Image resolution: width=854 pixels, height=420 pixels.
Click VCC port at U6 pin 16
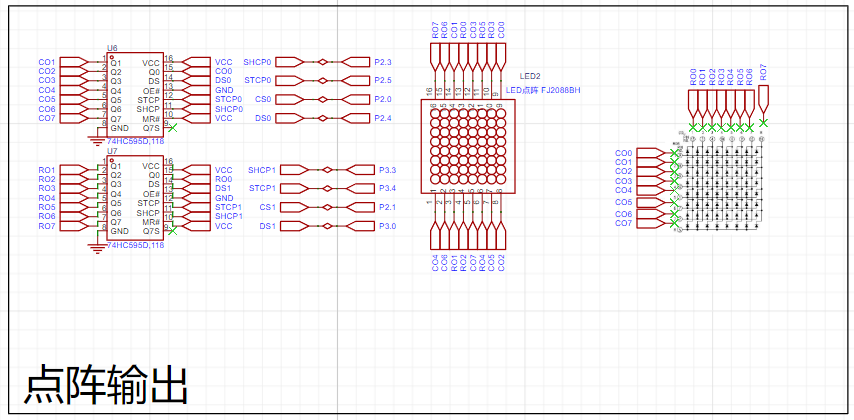coord(197,62)
